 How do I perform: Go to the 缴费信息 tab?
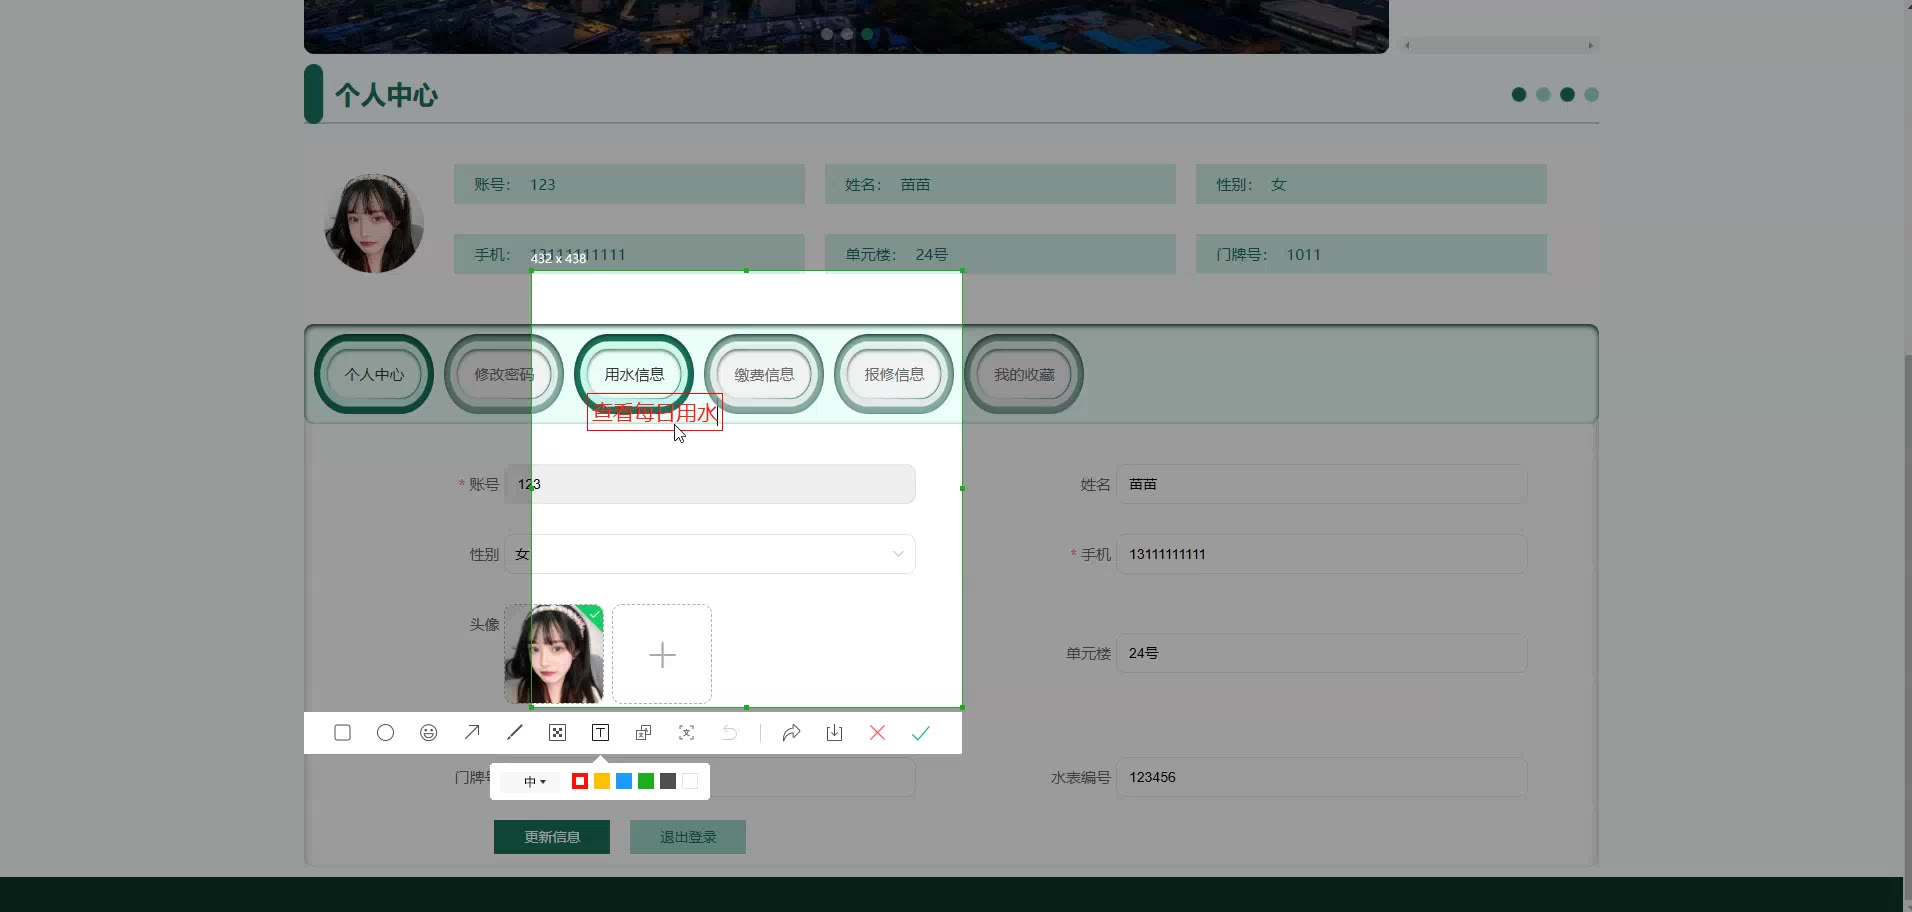[x=764, y=374]
